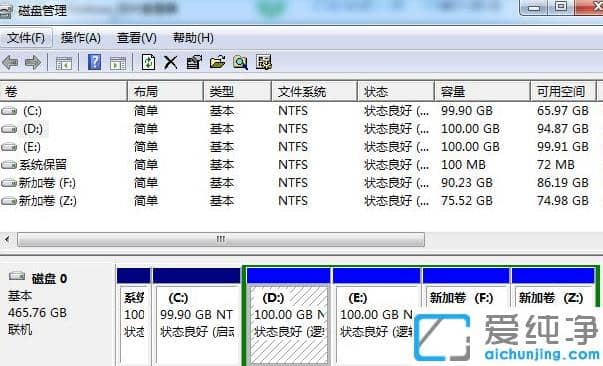
Task: Click the 99.90 GB capacity cell
Action: coord(466,111)
